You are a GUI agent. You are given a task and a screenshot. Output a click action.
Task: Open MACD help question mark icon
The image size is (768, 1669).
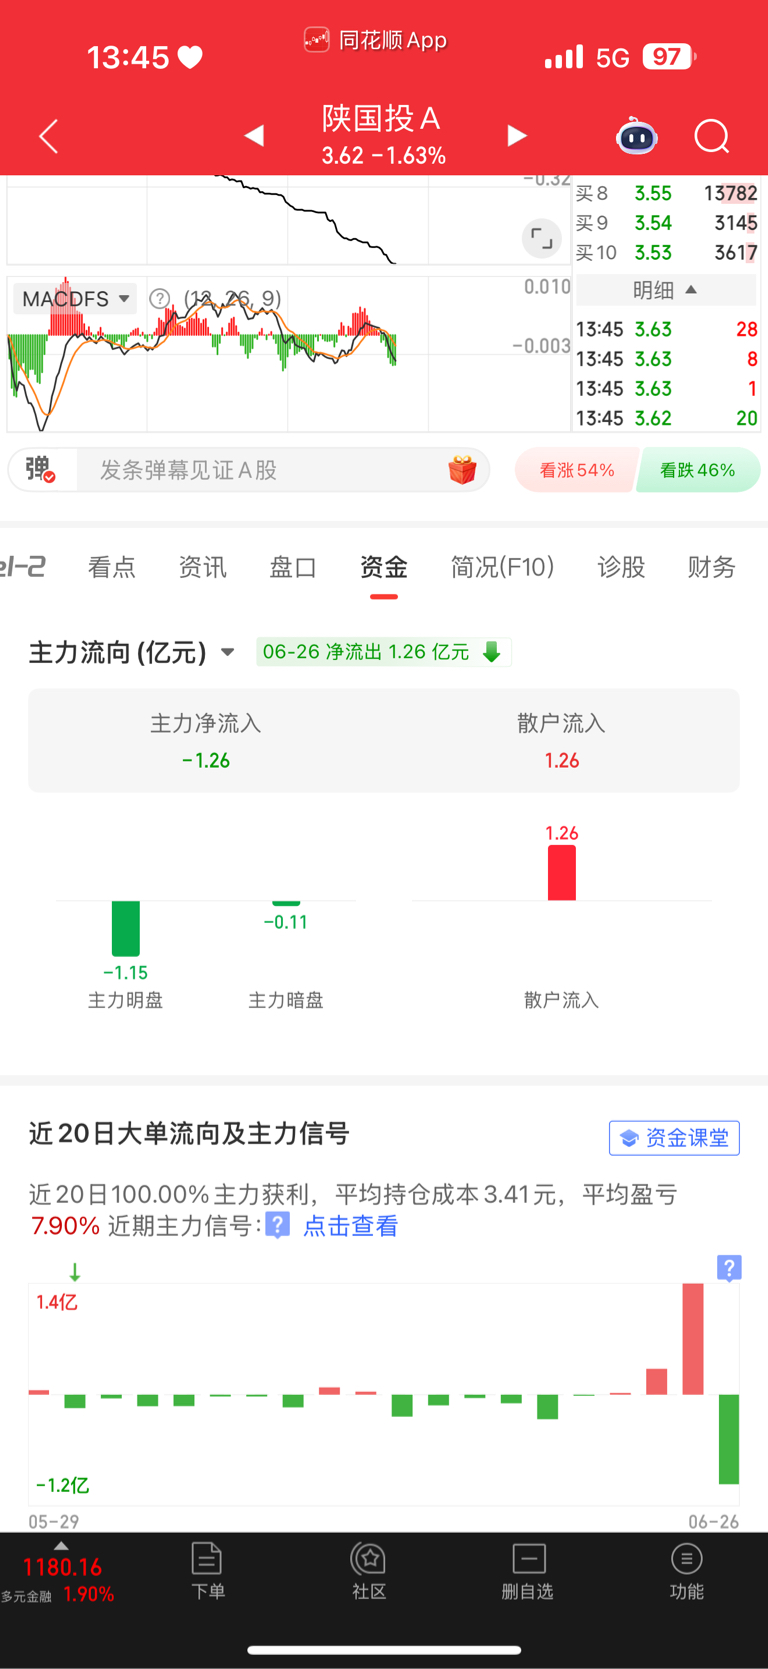(x=159, y=298)
